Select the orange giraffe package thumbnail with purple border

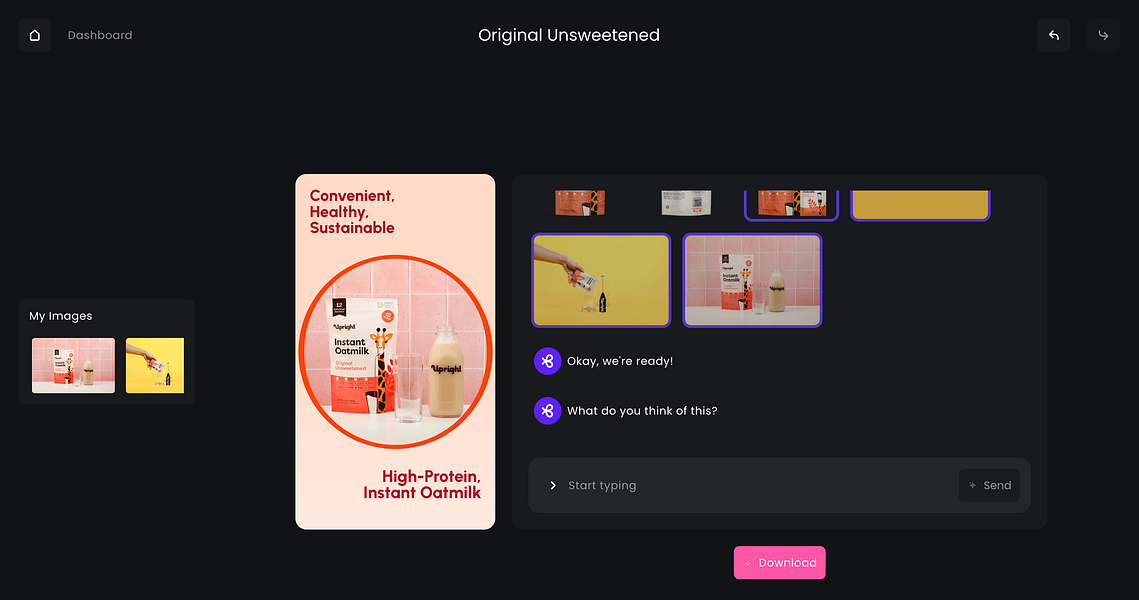point(792,204)
